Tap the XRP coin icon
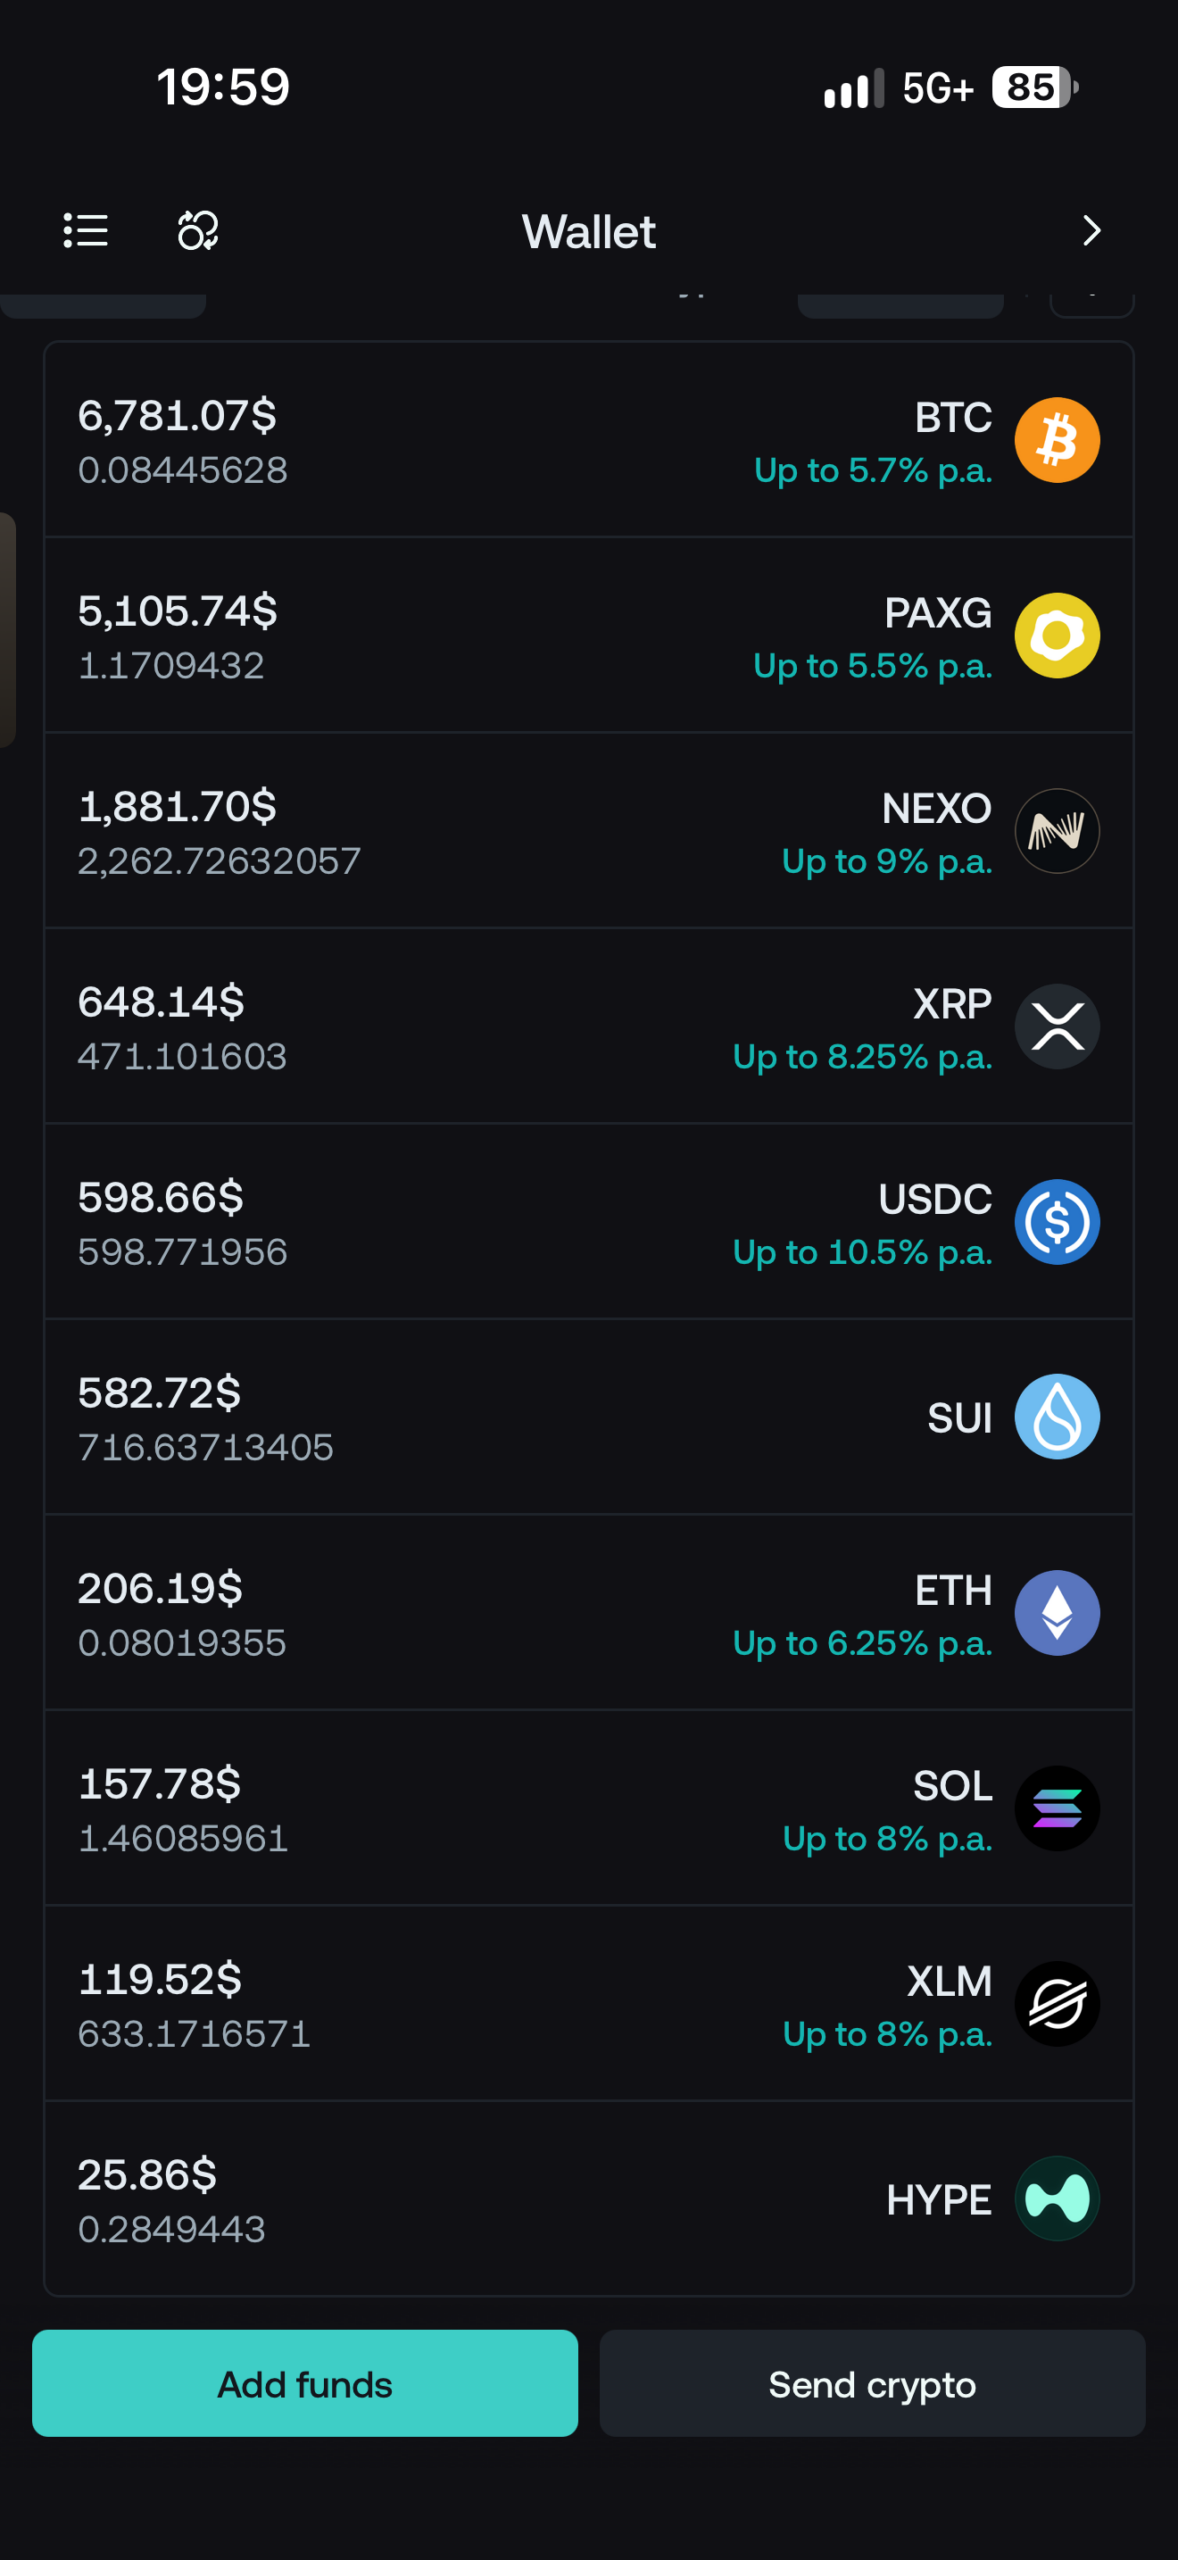 point(1057,1027)
